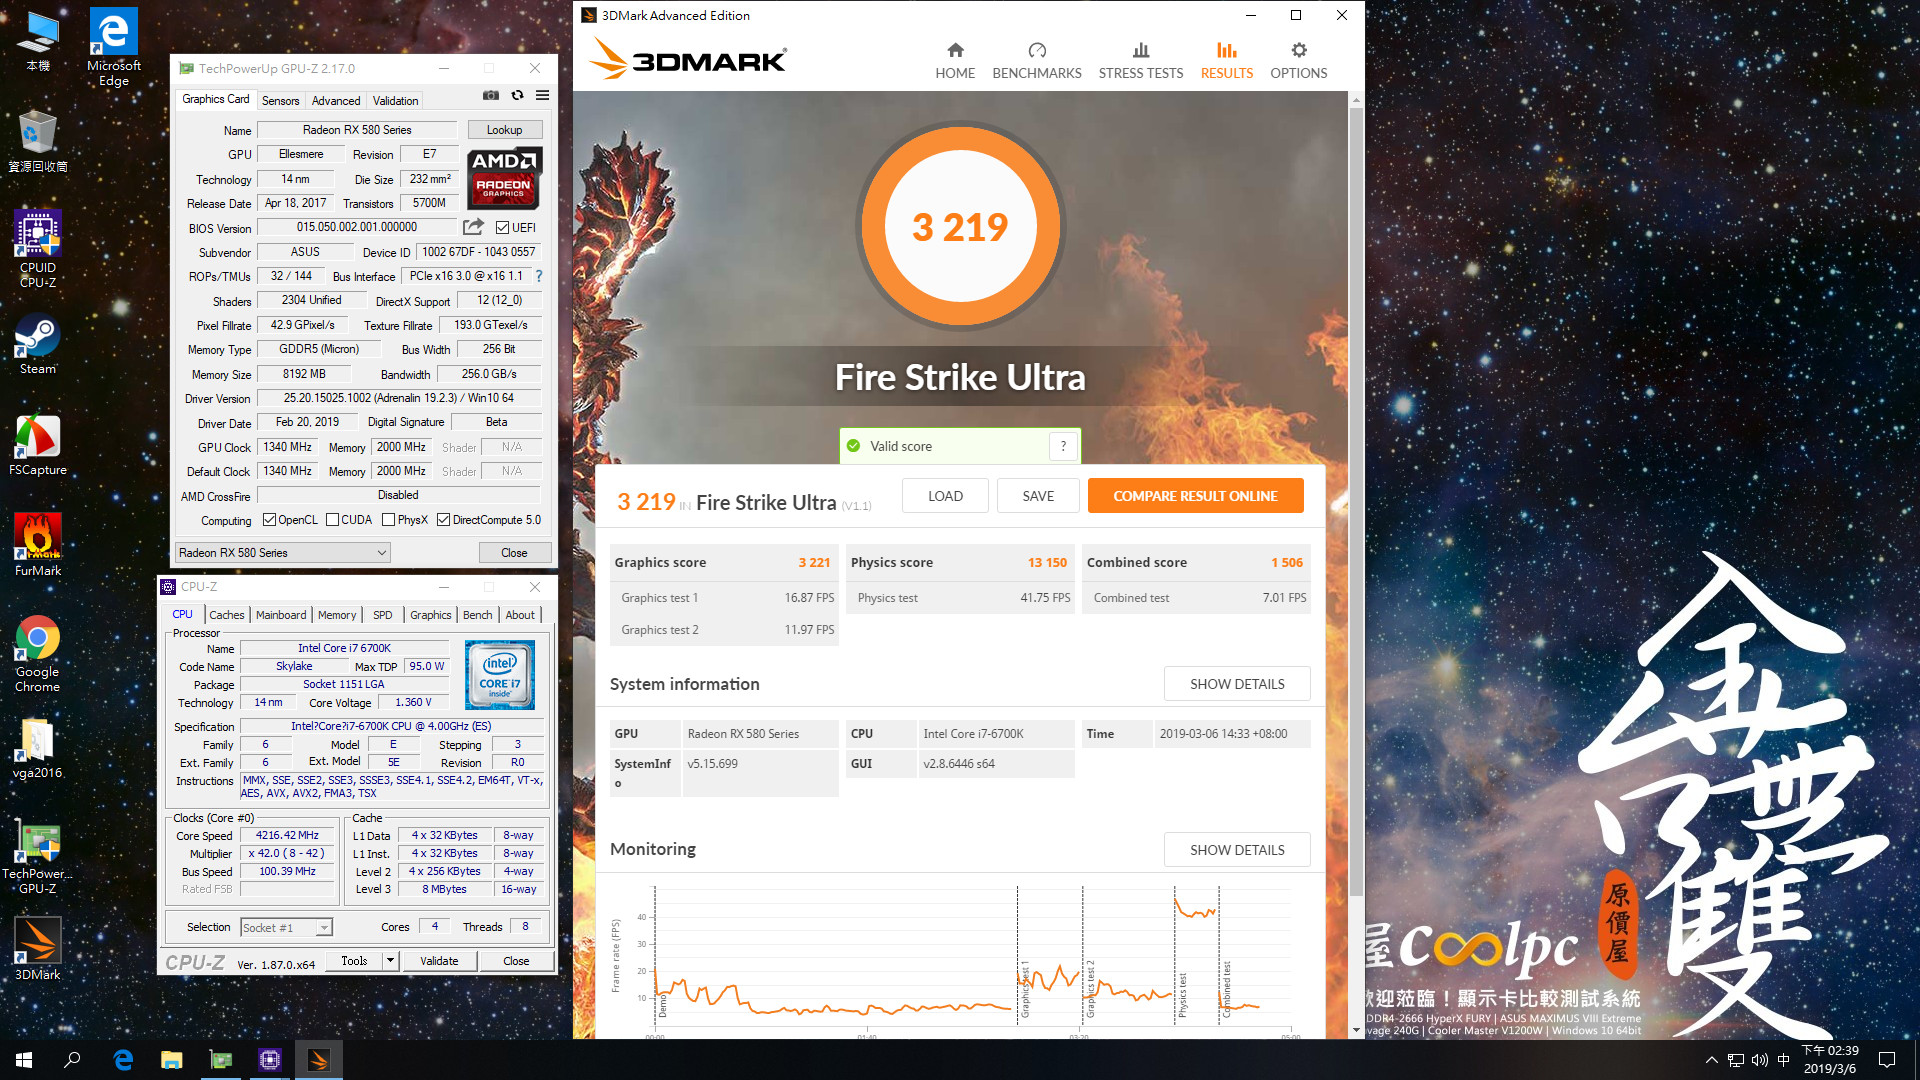Open the Steam desktop icon

38,344
